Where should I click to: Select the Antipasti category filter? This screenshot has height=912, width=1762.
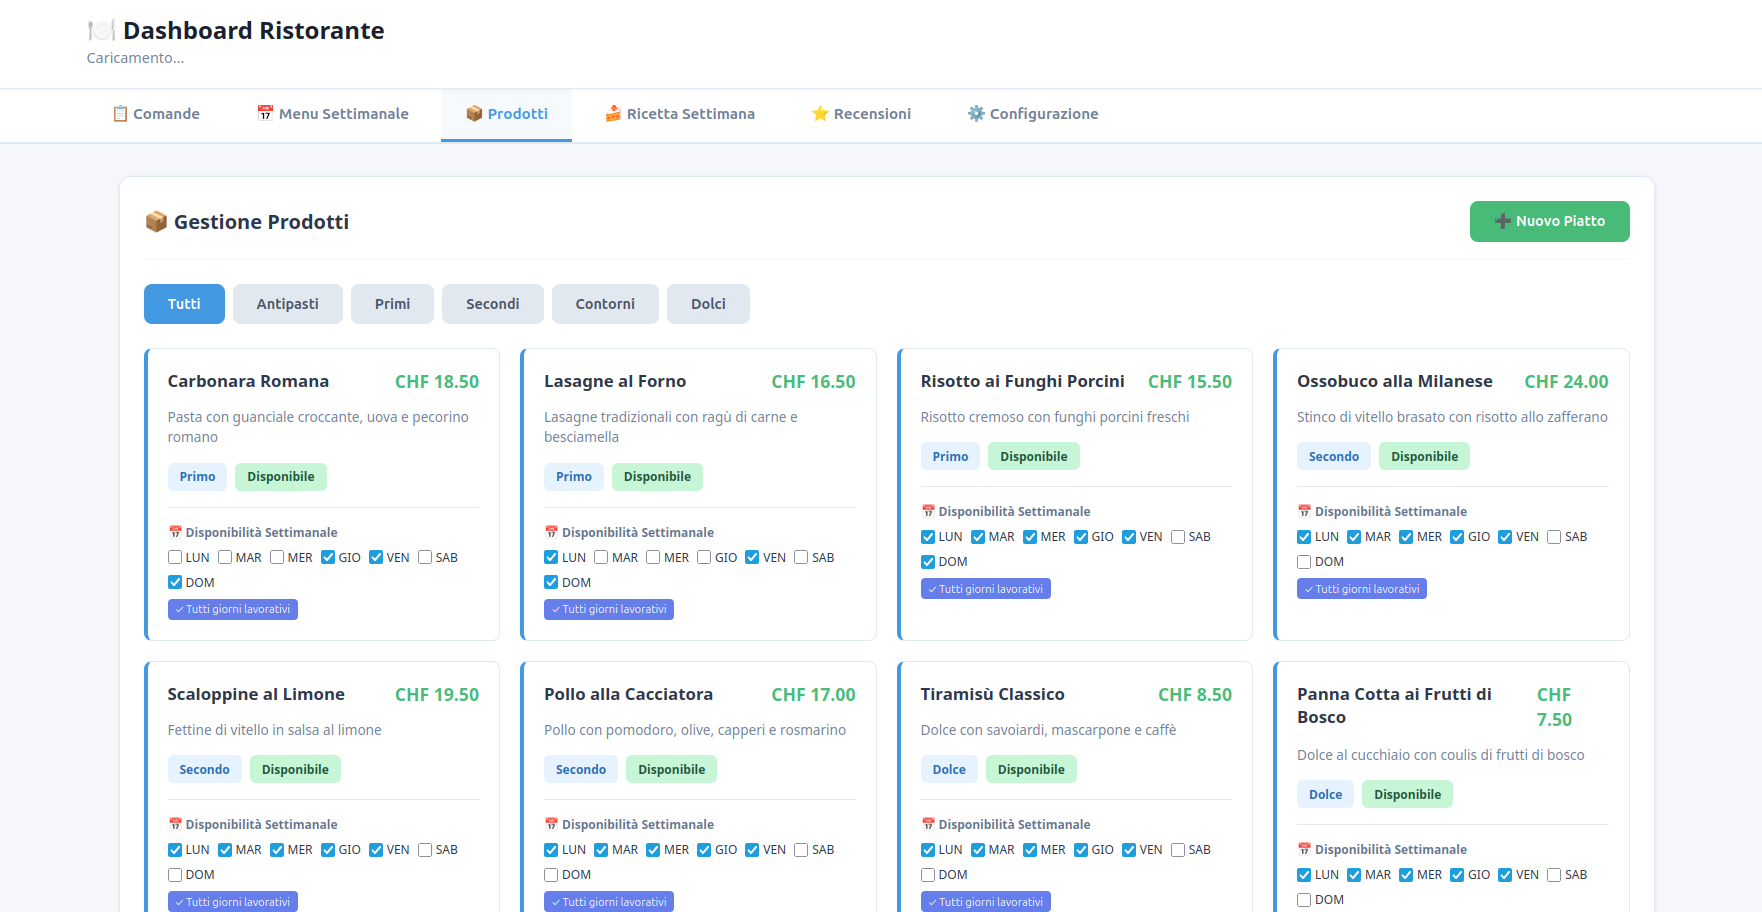(287, 303)
